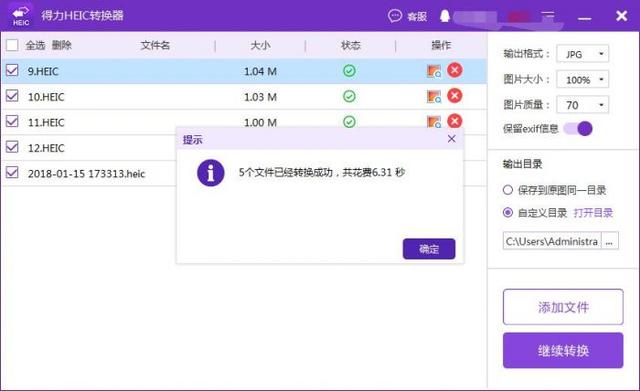The height and width of the screenshot is (391, 640).
Task: Toggle the 保留exif信息 switch
Action: [578, 129]
